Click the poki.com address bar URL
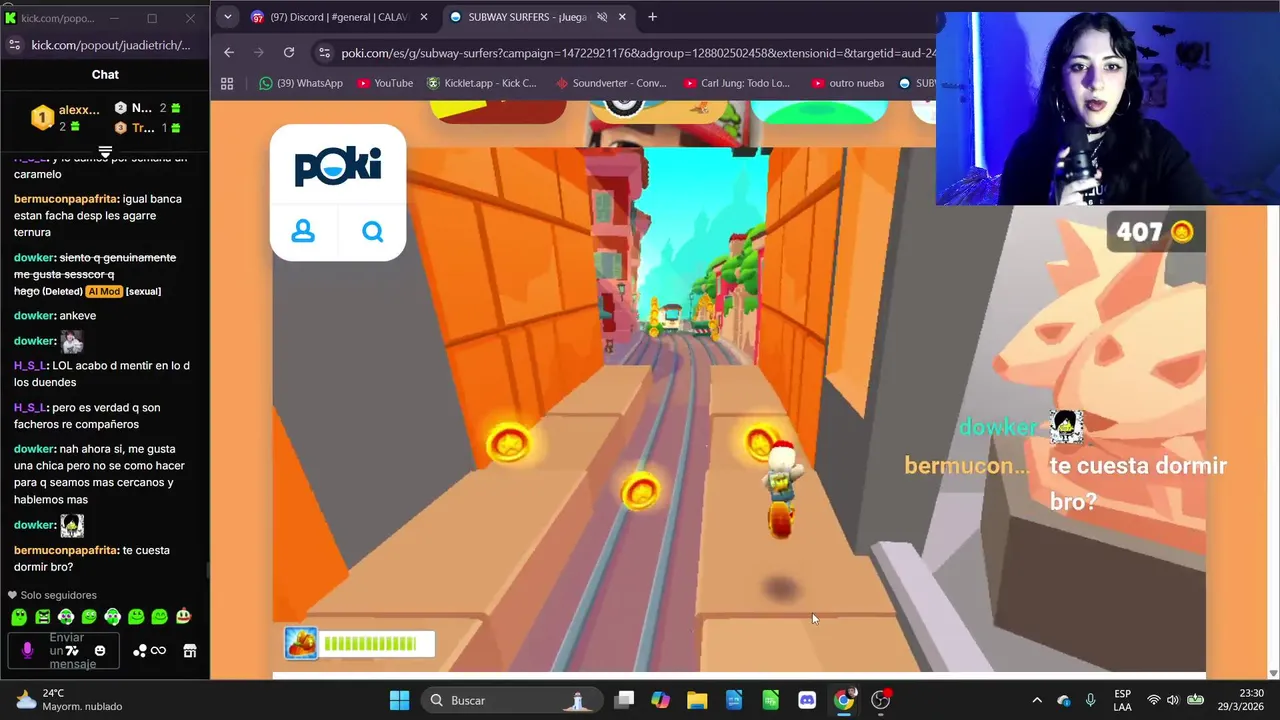This screenshot has height=720, width=1280. pos(638,53)
